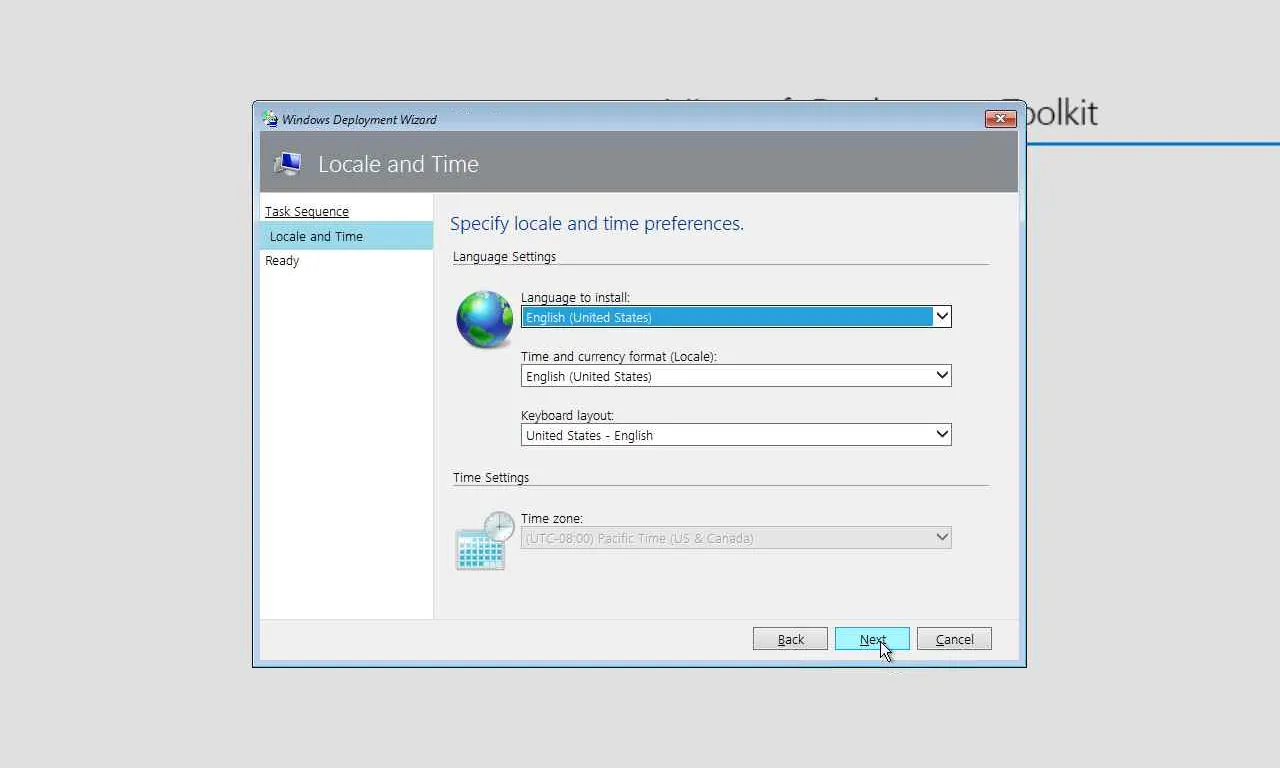This screenshot has width=1280, height=768.
Task: Open the Language to install dropdown
Action: pos(736,317)
